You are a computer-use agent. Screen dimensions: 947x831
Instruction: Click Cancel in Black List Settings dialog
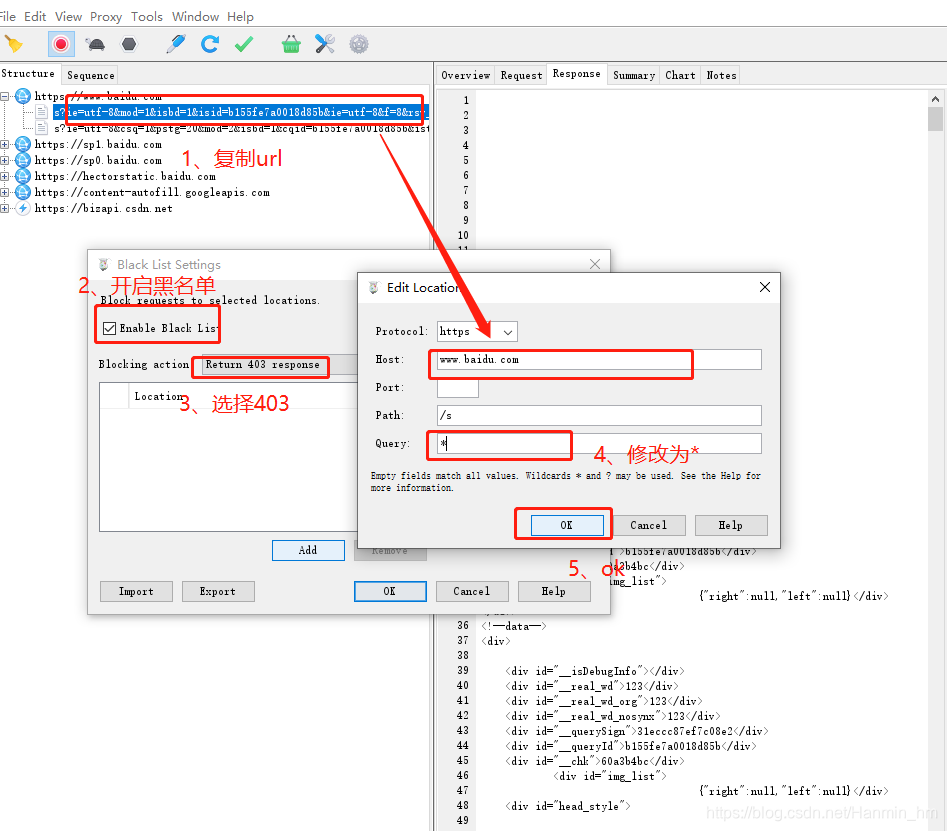click(x=472, y=592)
